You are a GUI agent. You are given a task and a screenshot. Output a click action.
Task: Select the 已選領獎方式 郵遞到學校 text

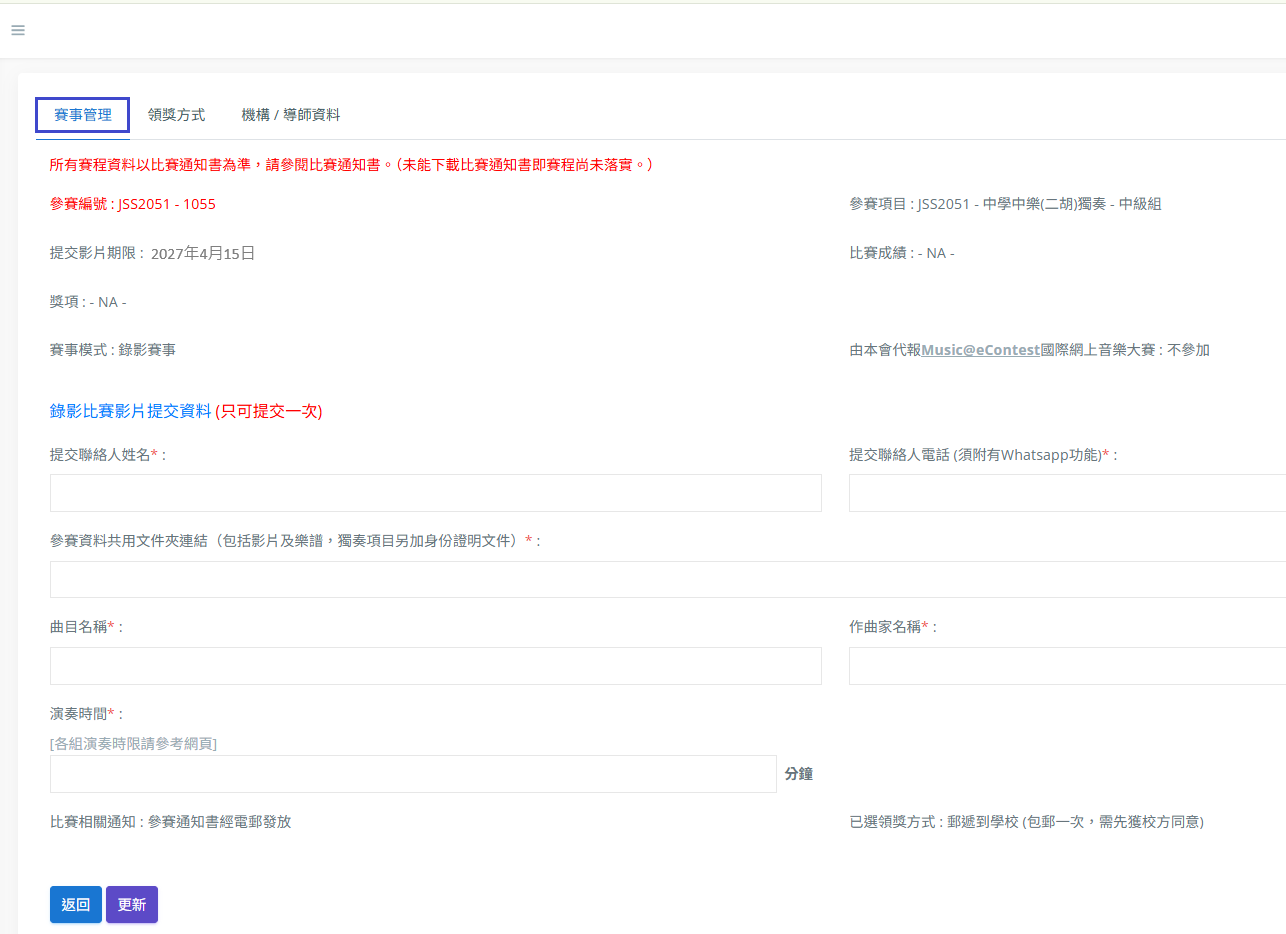tap(1027, 822)
